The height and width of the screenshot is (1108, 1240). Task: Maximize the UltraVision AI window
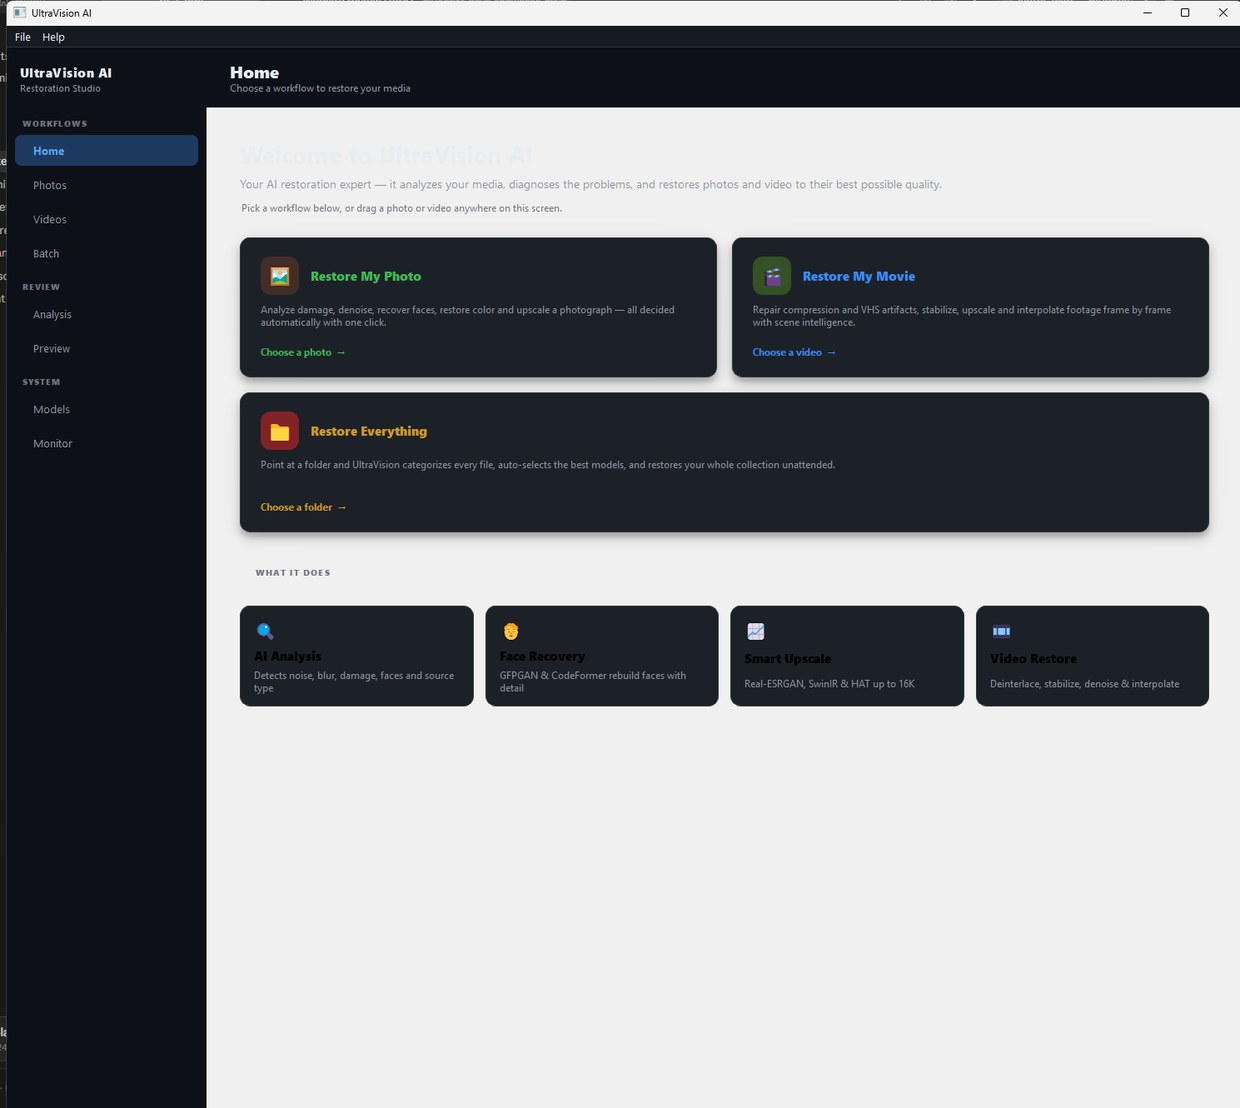1185,13
